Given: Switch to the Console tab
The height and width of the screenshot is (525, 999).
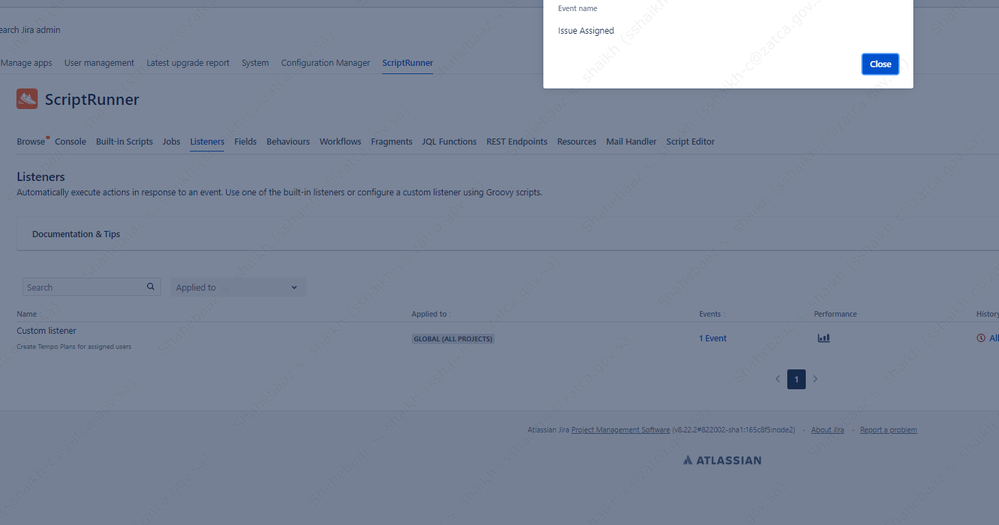Looking at the screenshot, I should (70, 141).
